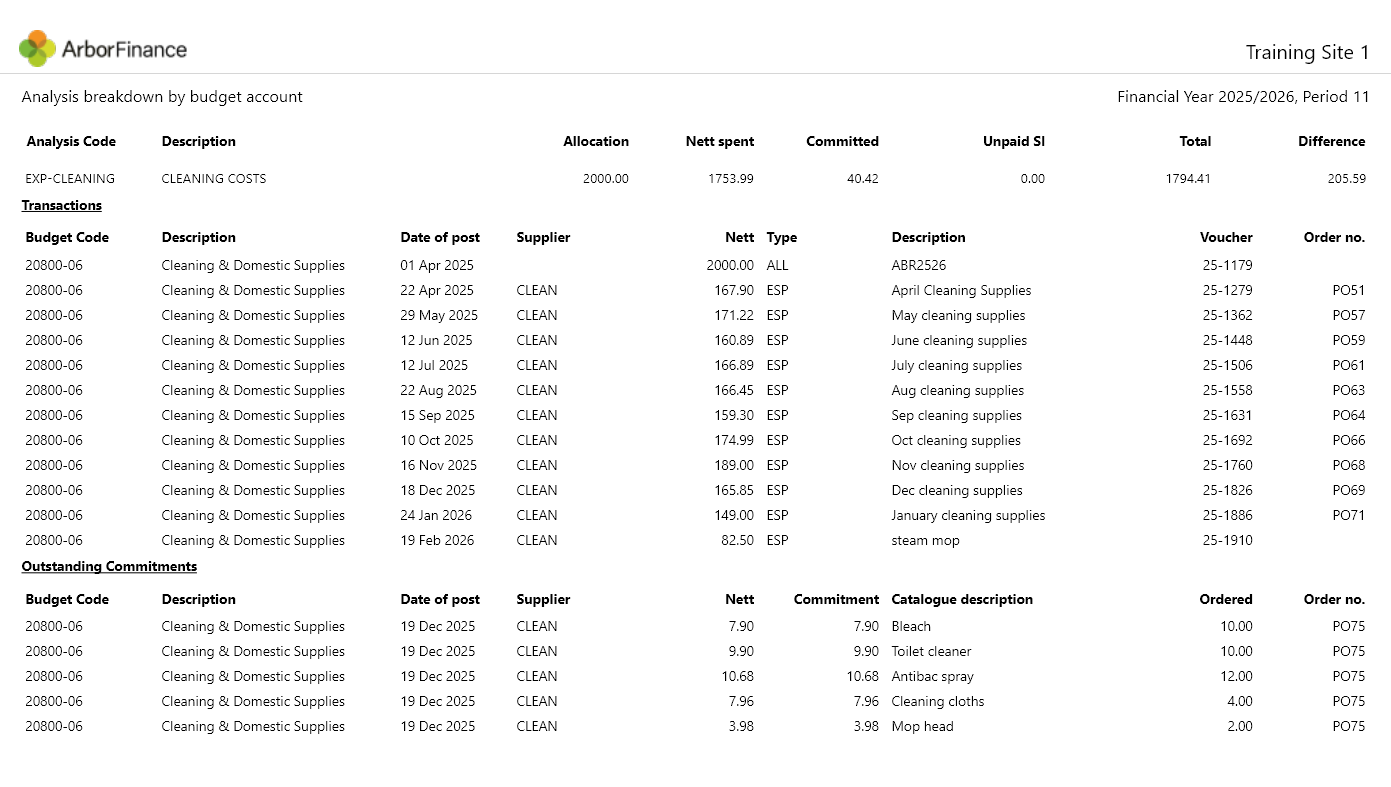This screenshot has width=1391, height=787.
Task: Click the Outstanding Commitments heading
Action: pyautogui.click(x=109, y=566)
